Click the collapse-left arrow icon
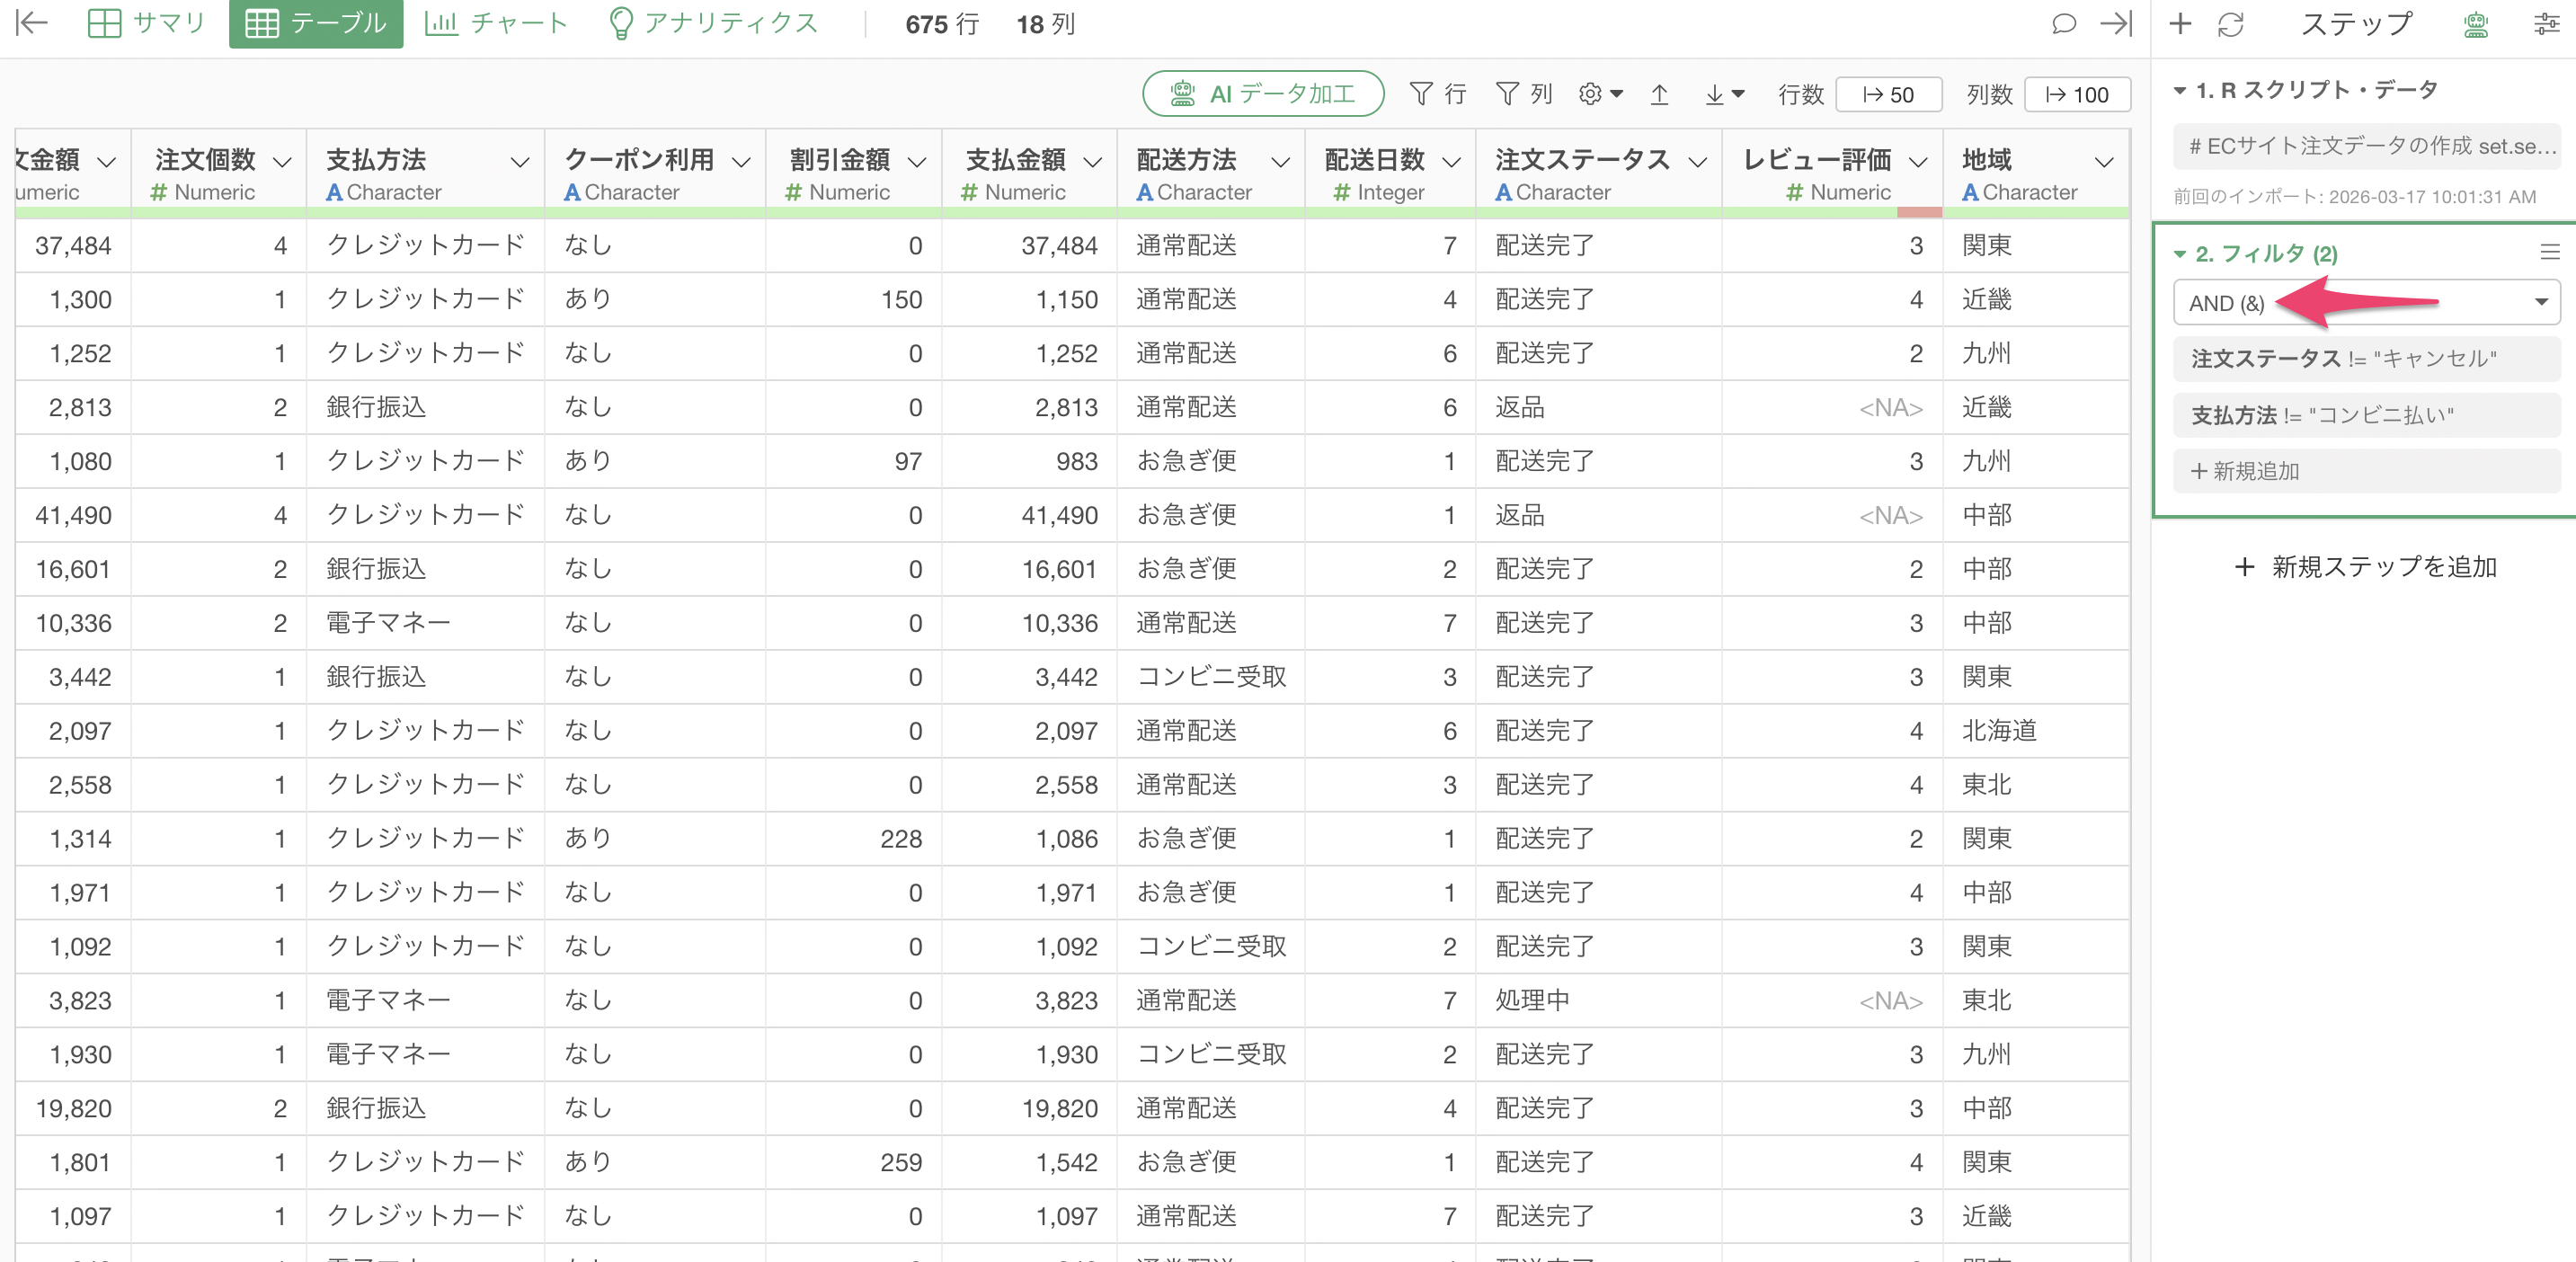The height and width of the screenshot is (1262, 2576). point(32,23)
